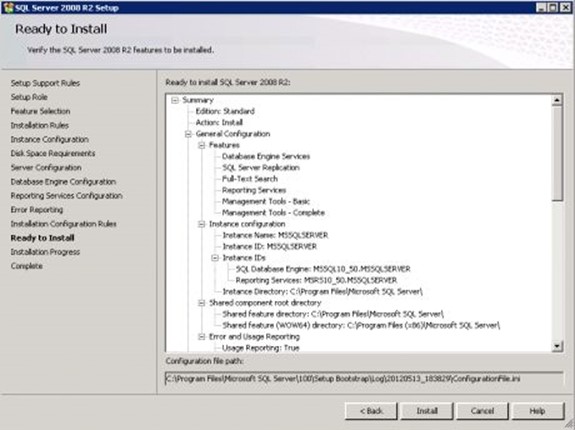Select the Reporting Services feature item
This screenshot has width=575, height=430.
tap(254, 190)
